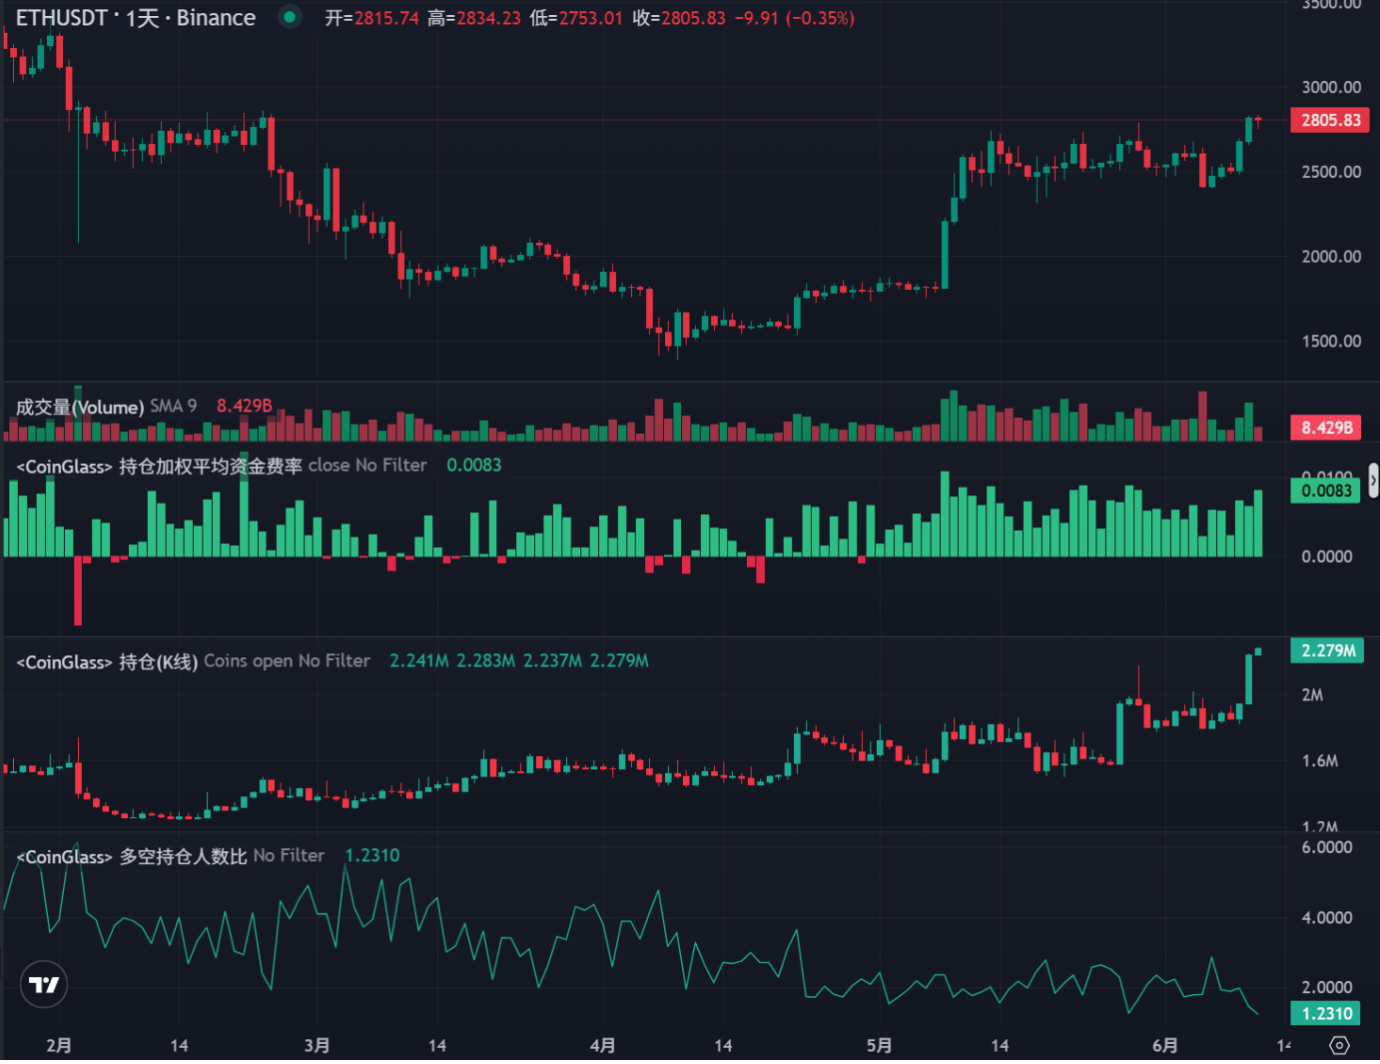This screenshot has height=1064, width=1380.
Task: Open the hexagonal chart settings icon
Action: pos(1340,1045)
